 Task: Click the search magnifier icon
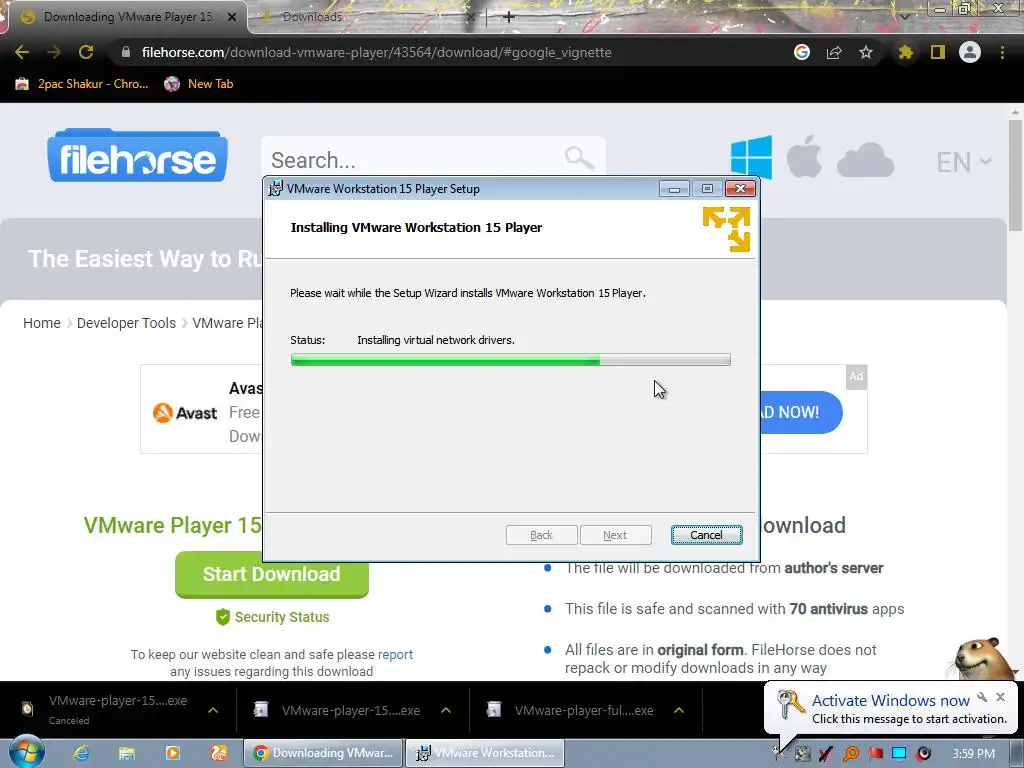tap(579, 157)
